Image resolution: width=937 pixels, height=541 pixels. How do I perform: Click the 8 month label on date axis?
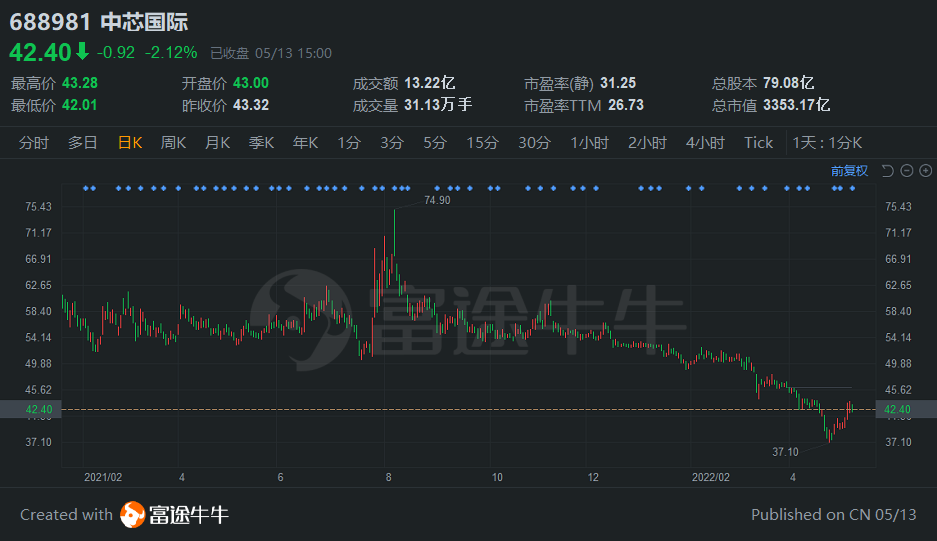coord(388,477)
